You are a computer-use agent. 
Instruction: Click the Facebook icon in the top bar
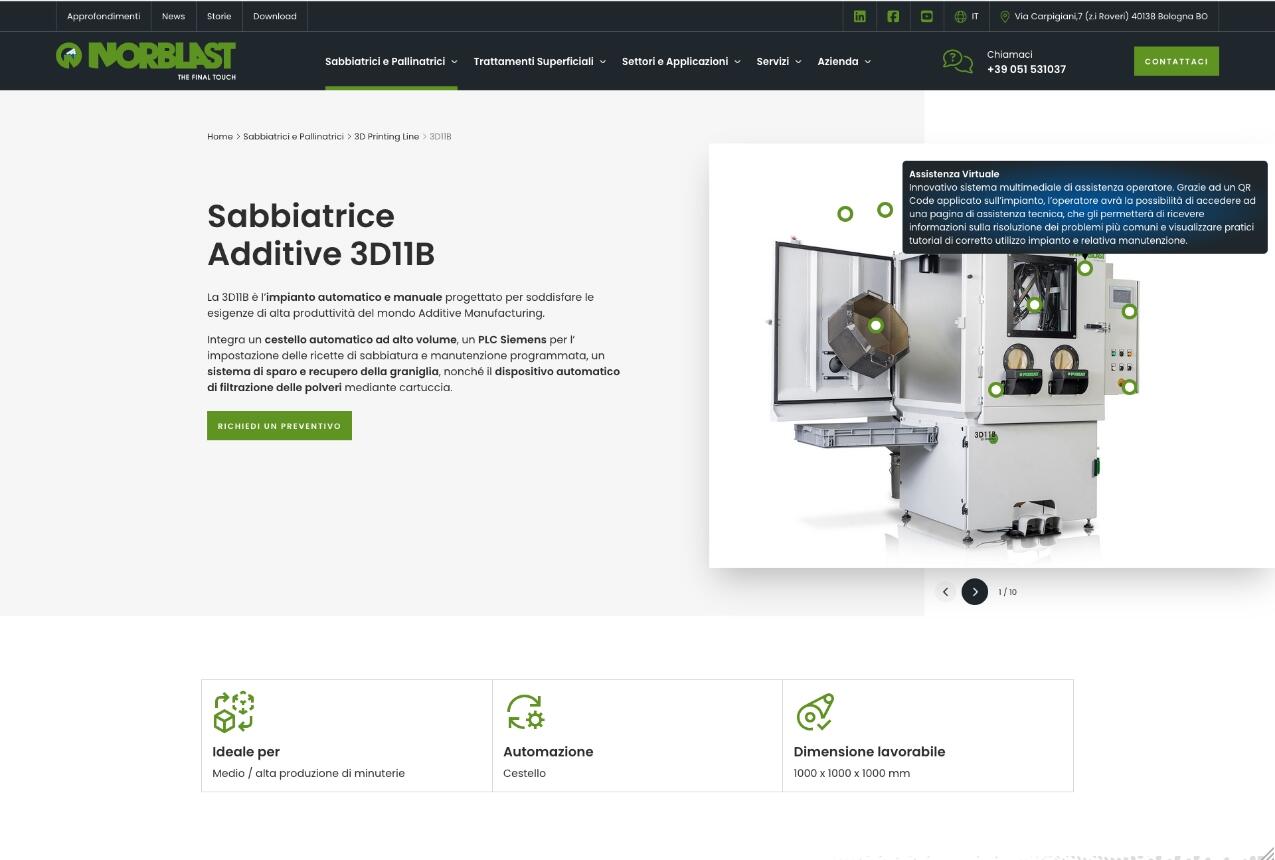tap(893, 16)
